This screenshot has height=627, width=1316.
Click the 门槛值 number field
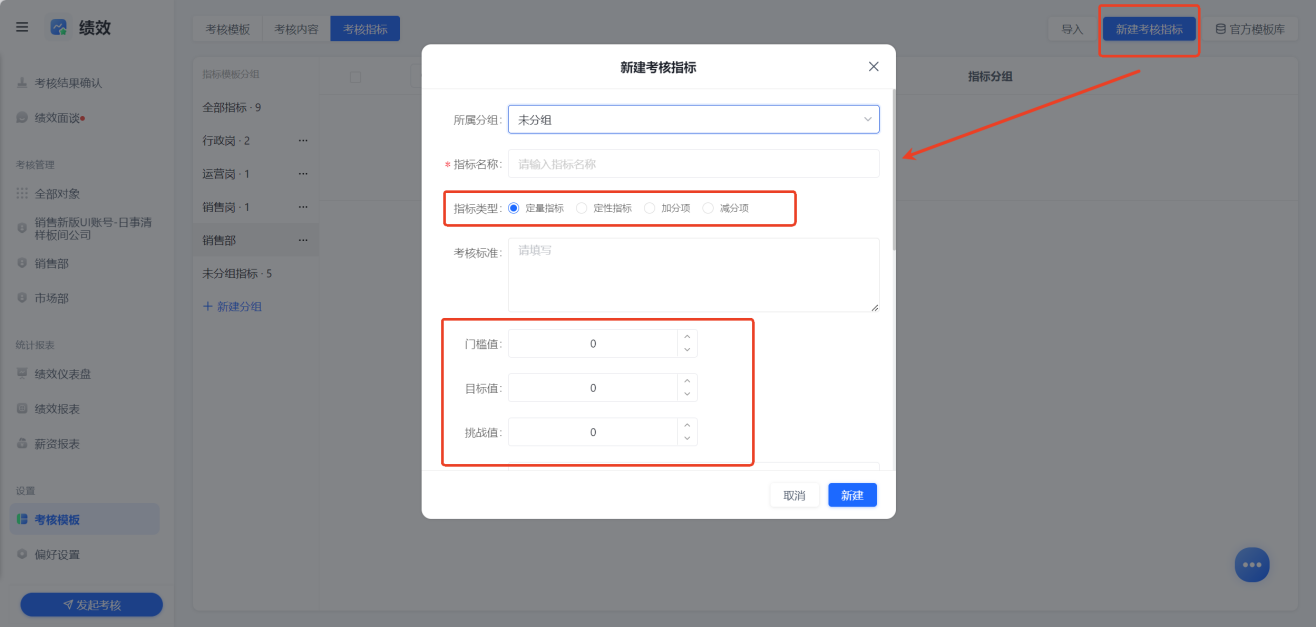593,343
